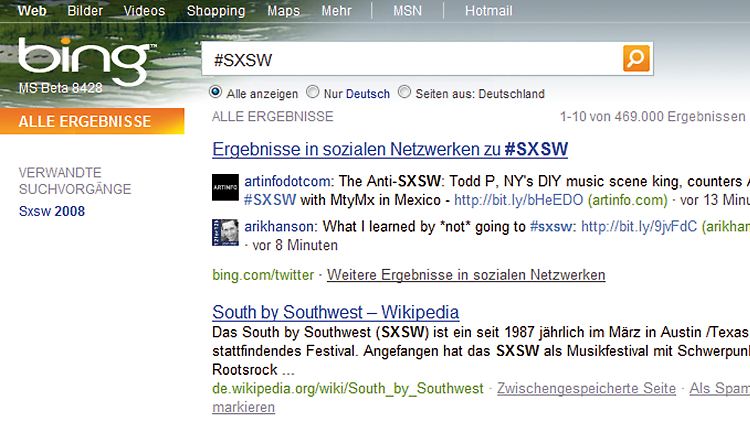This screenshot has width=750, height=422.
Task: Open Maps from the top navigation
Action: tap(283, 11)
